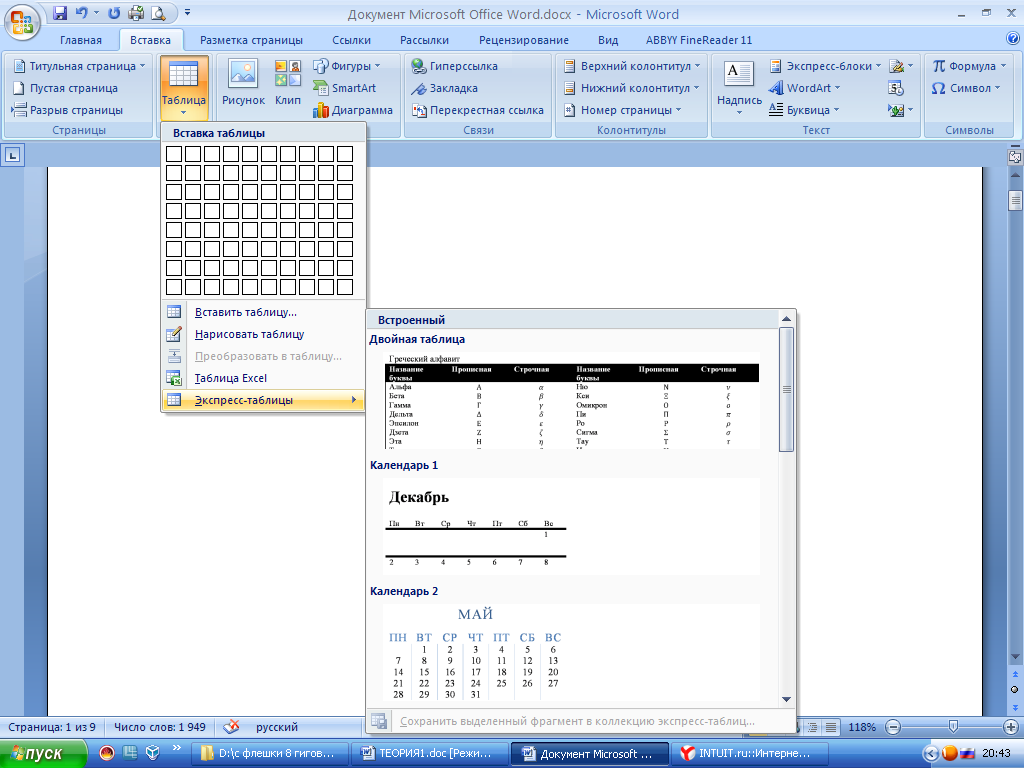Screen dimensions: 1024x768
Task: Zoom in with the plus button
Action: coord(1012,727)
